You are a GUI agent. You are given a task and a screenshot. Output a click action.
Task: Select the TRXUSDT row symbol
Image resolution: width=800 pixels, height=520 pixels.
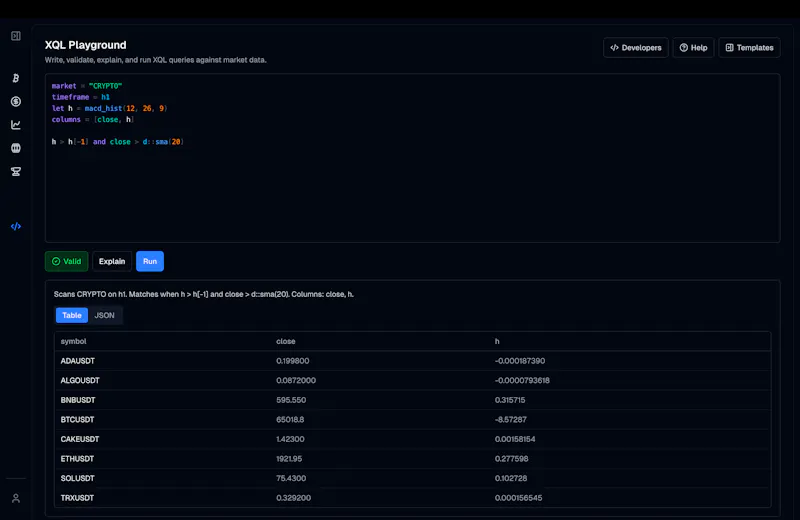[x=77, y=498]
